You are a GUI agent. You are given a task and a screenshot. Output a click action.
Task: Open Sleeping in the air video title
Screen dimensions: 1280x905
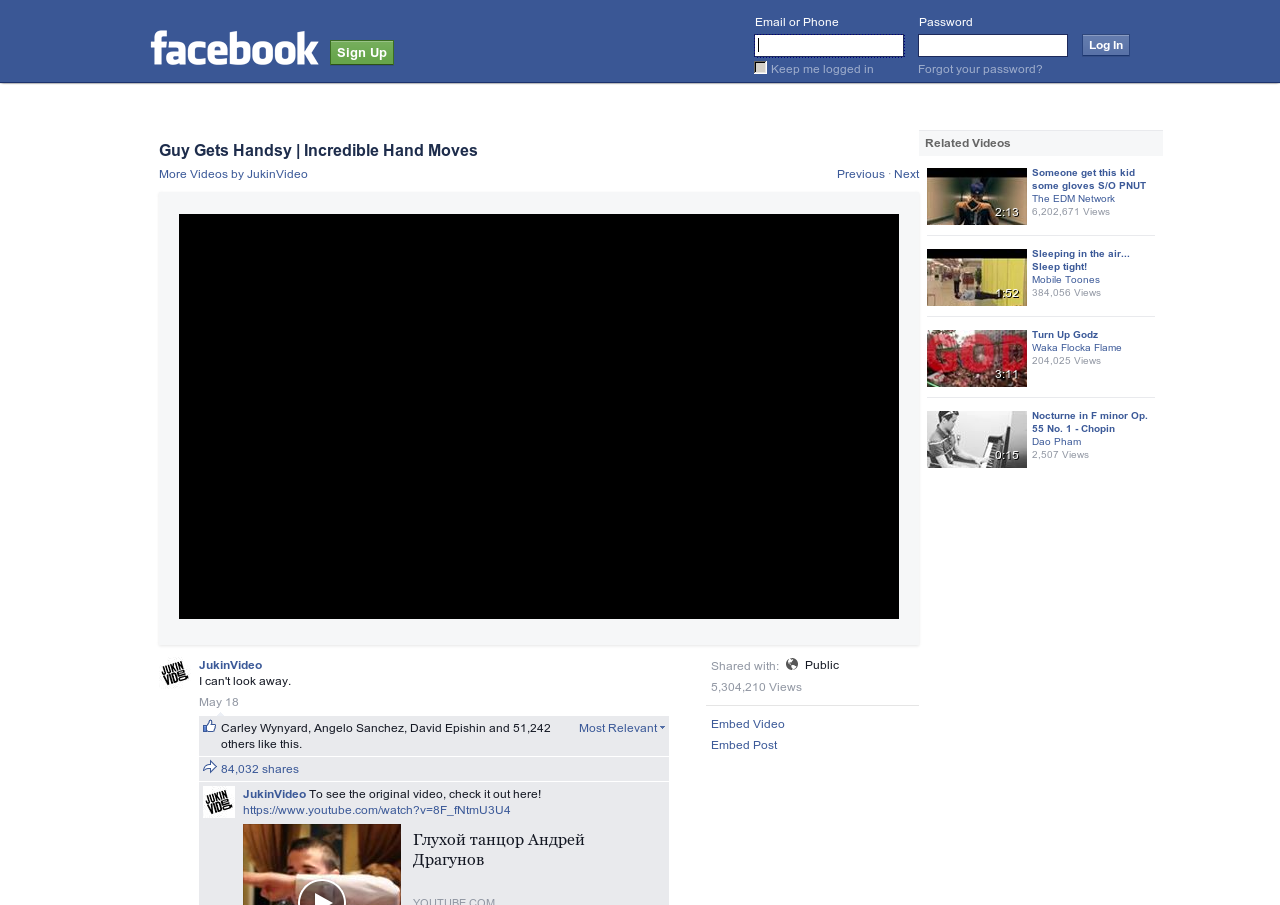pyautogui.click(x=1081, y=260)
